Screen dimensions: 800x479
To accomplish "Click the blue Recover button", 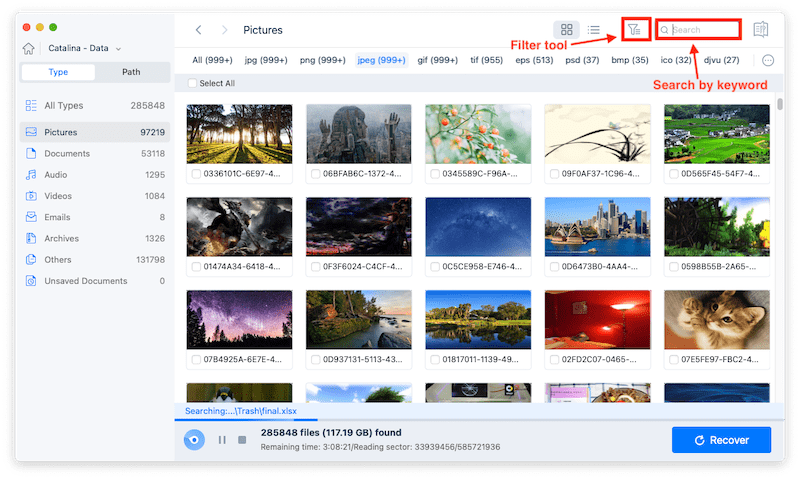I will [x=721, y=440].
